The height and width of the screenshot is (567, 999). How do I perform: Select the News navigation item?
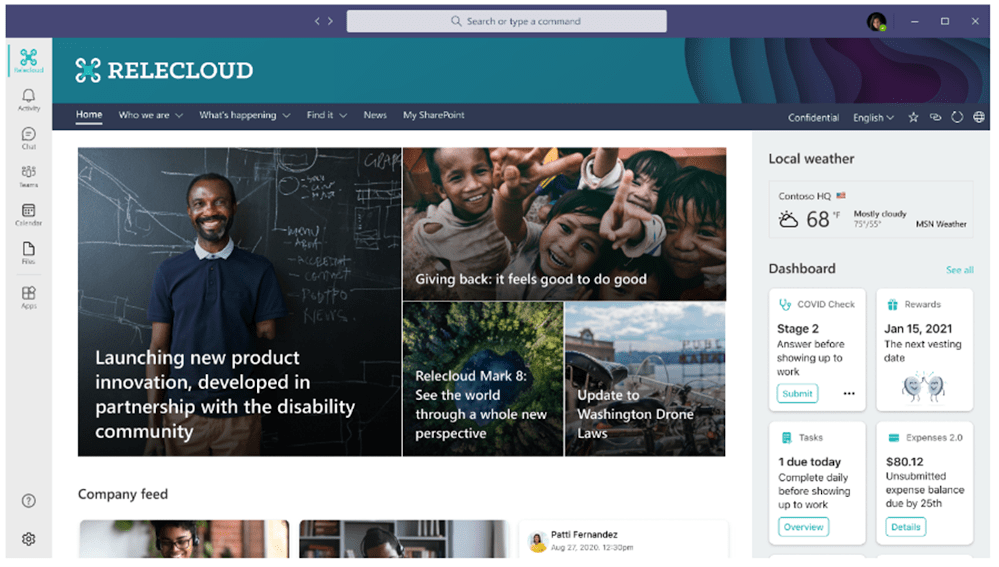click(x=375, y=115)
